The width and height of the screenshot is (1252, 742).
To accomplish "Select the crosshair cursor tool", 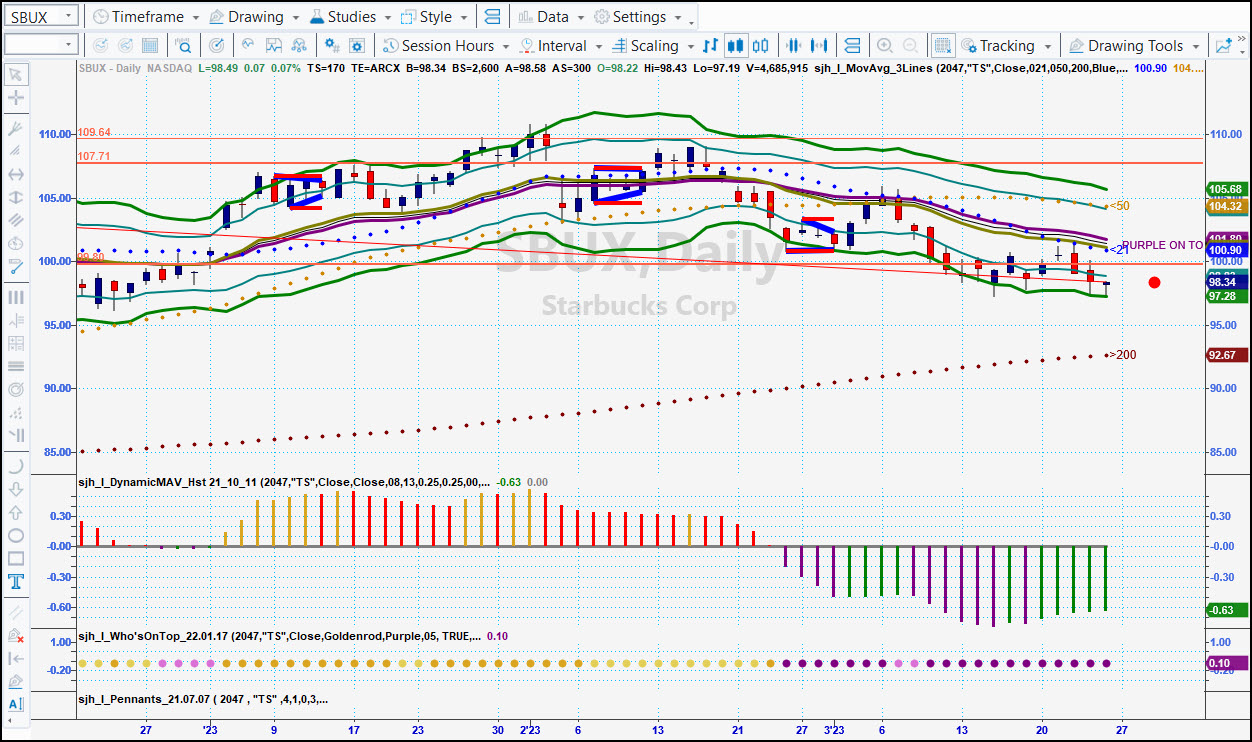I will coord(16,98).
